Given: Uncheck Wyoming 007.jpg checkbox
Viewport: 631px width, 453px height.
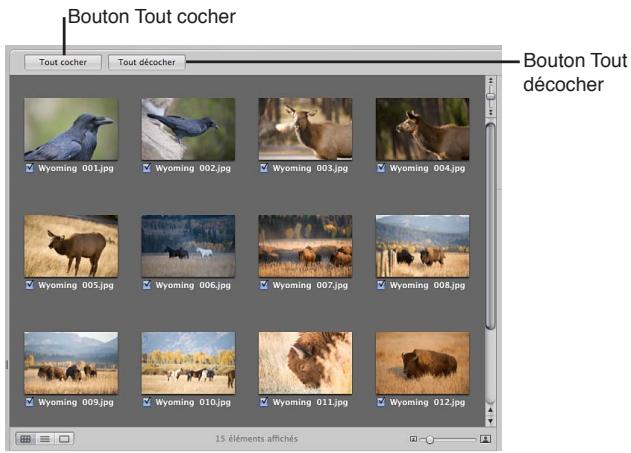Looking at the screenshot, I should coord(264,285).
